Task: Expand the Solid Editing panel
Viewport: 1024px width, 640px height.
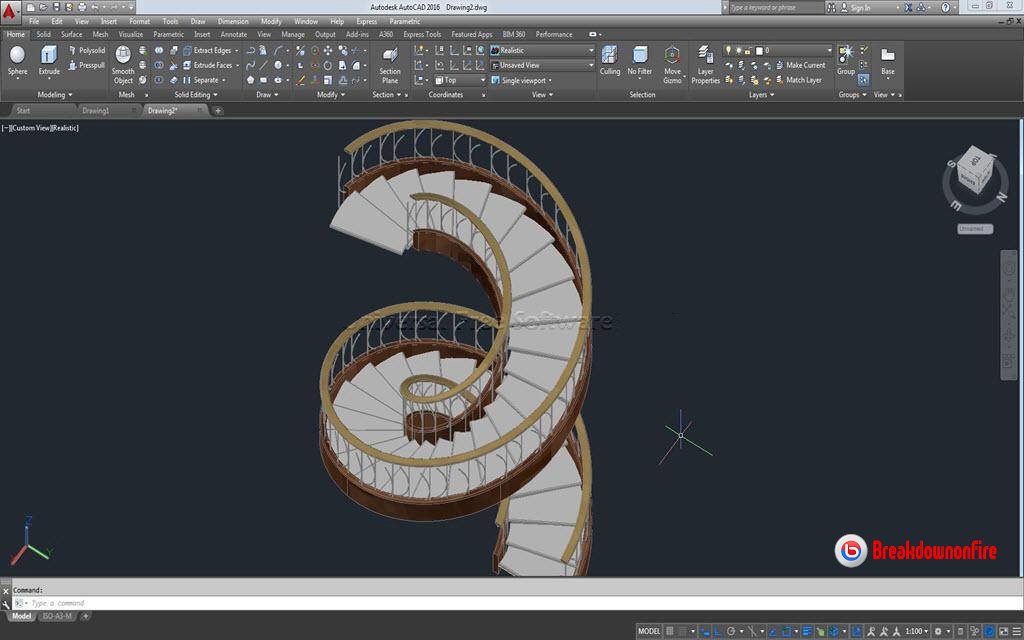Action: coord(196,95)
